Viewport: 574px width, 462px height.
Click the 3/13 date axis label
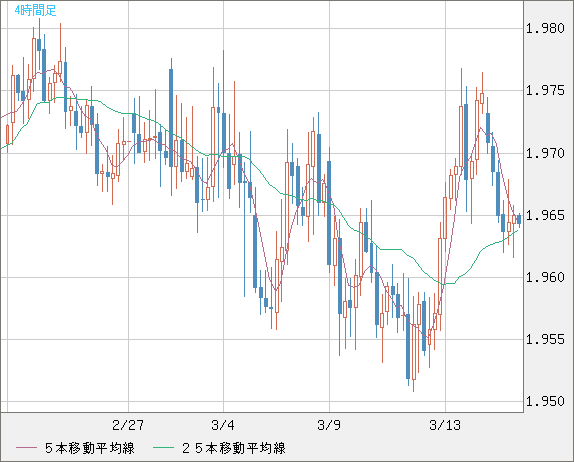click(x=445, y=425)
